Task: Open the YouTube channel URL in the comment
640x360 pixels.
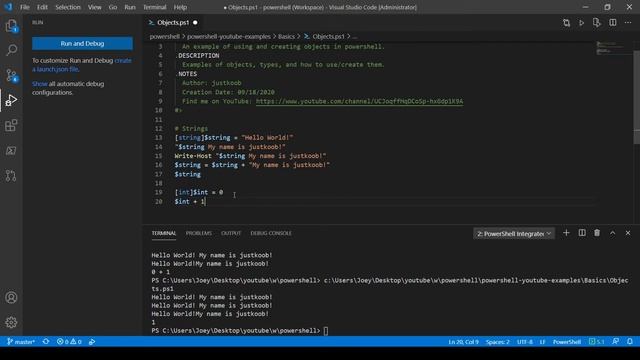Action: click(x=360, y=101)
